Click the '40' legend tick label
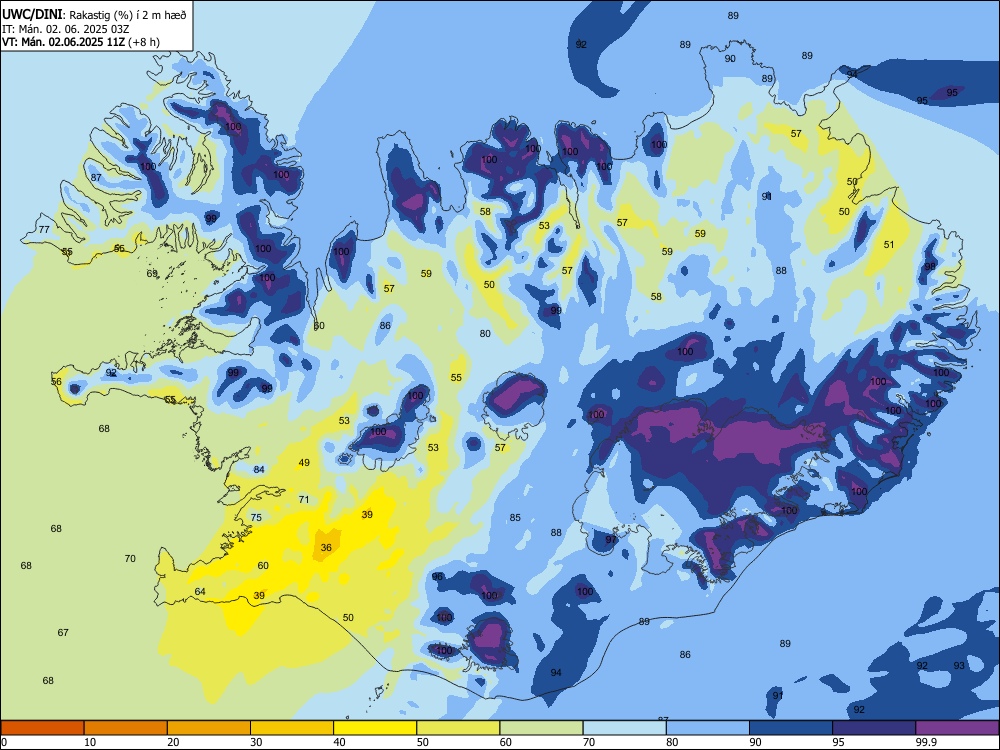Image resolution: width=1000 pixels, height=750 pixels. click(340, 742)
